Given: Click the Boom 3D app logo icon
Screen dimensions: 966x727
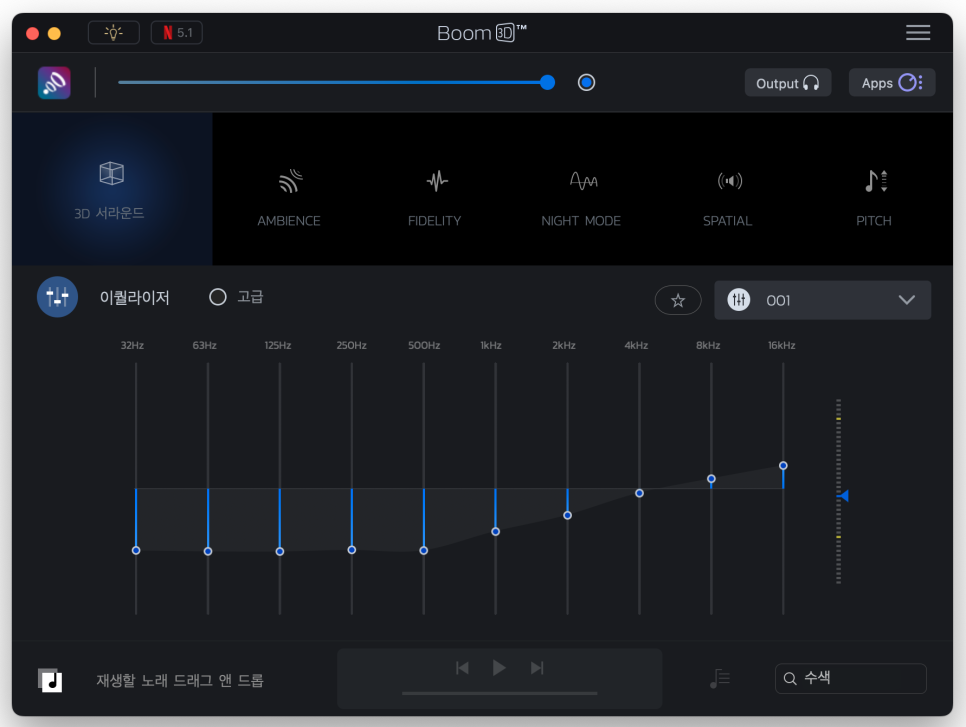Looking at the screenshot, I should 54,83.
